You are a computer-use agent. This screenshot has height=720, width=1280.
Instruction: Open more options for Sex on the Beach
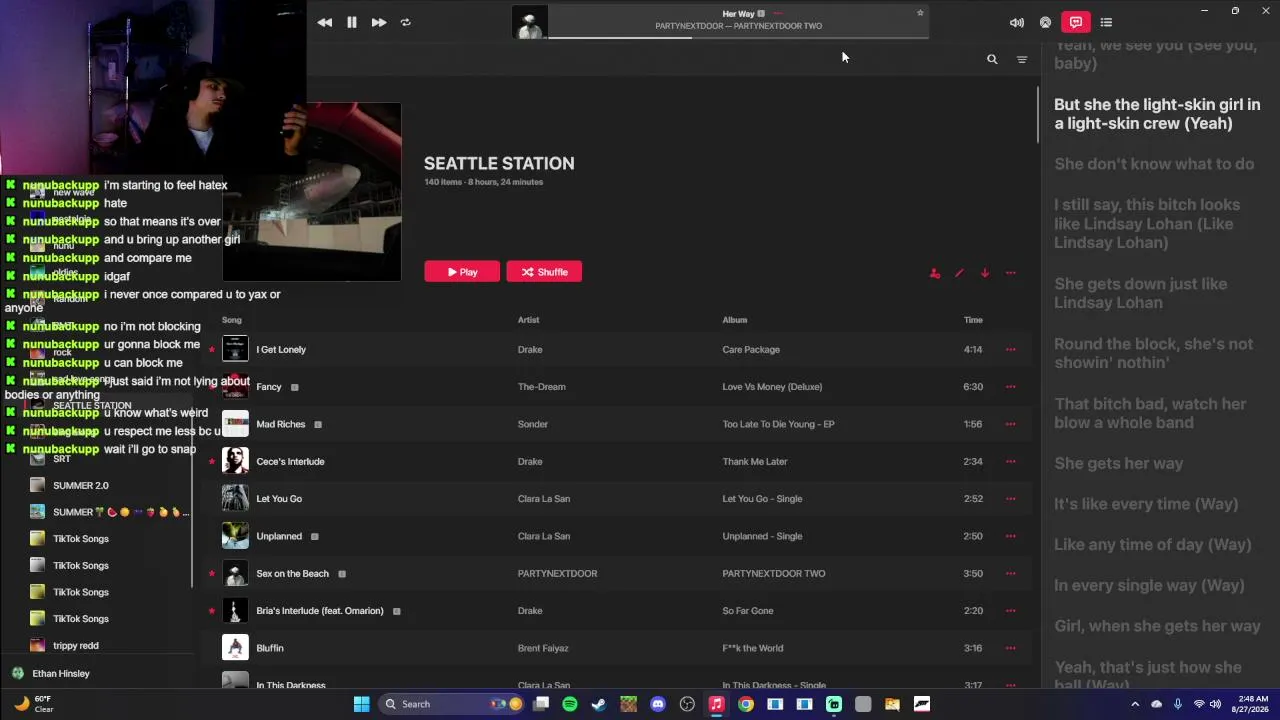pos(1011,574)
